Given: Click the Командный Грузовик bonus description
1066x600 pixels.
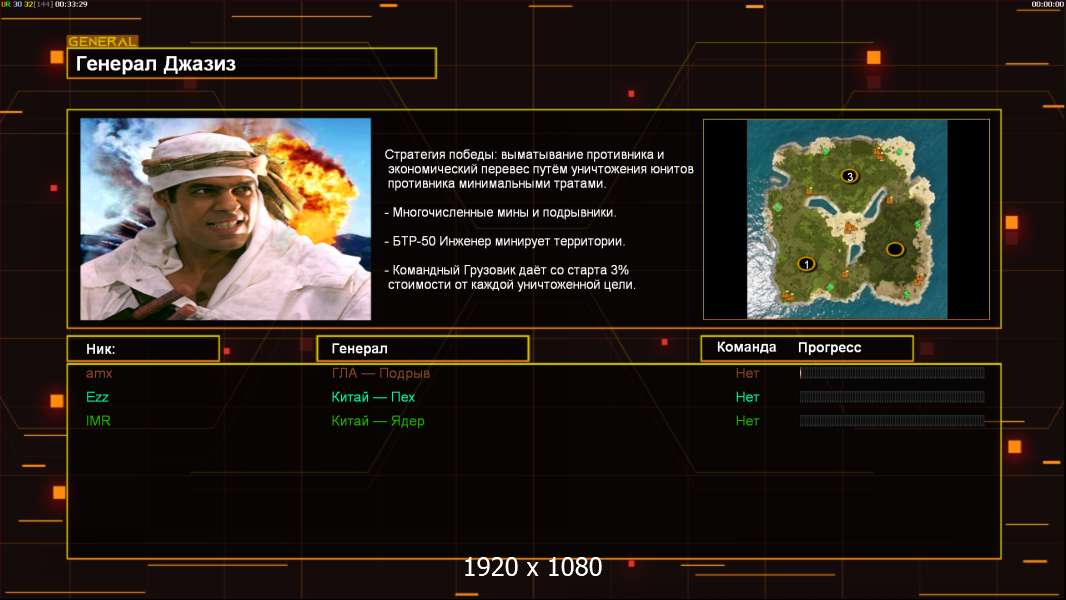Looking at the screenshot, I should [x=510, y=277].
